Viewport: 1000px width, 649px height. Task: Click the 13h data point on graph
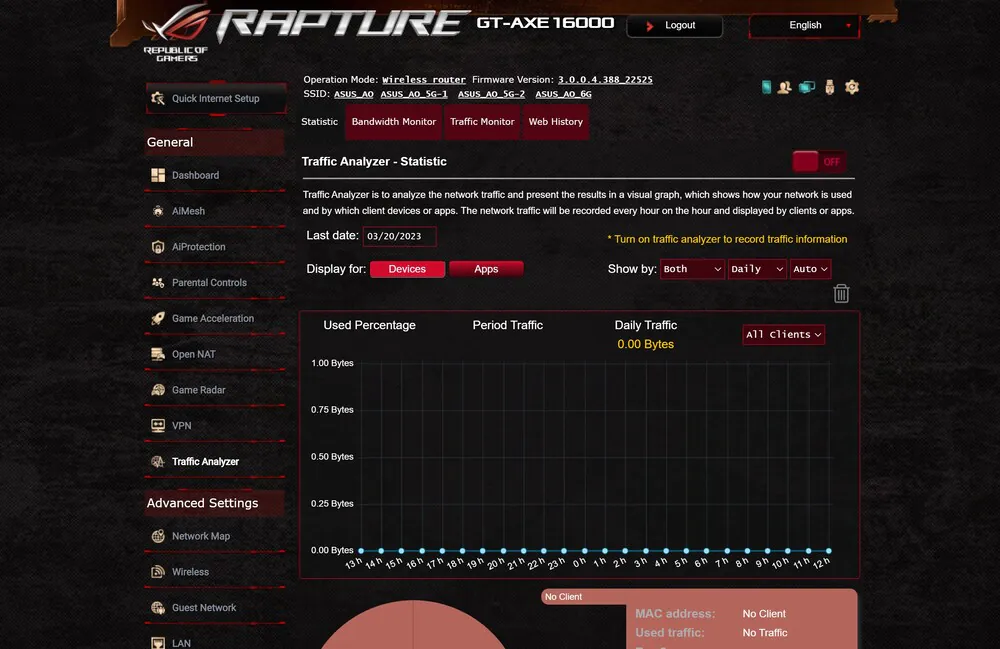[361, 551]
